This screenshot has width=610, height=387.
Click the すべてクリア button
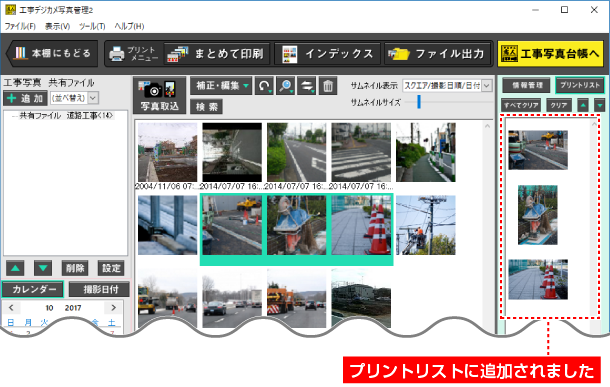click(521, 105)
